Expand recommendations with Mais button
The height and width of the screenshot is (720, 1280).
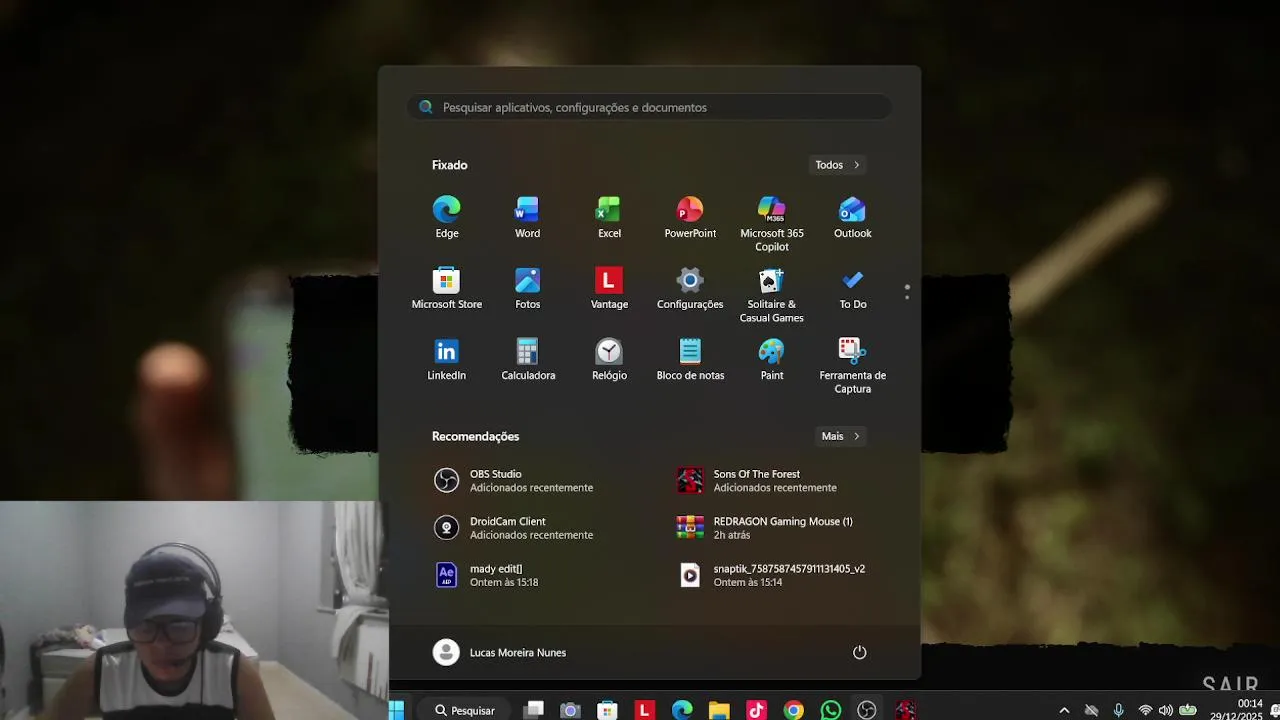(x=840, y=436)
